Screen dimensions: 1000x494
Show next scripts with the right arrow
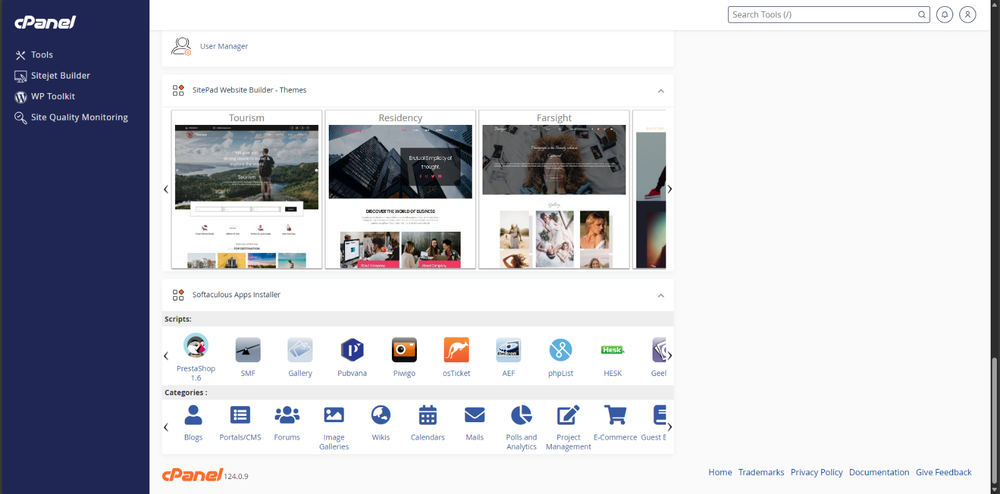pos(670,356)
